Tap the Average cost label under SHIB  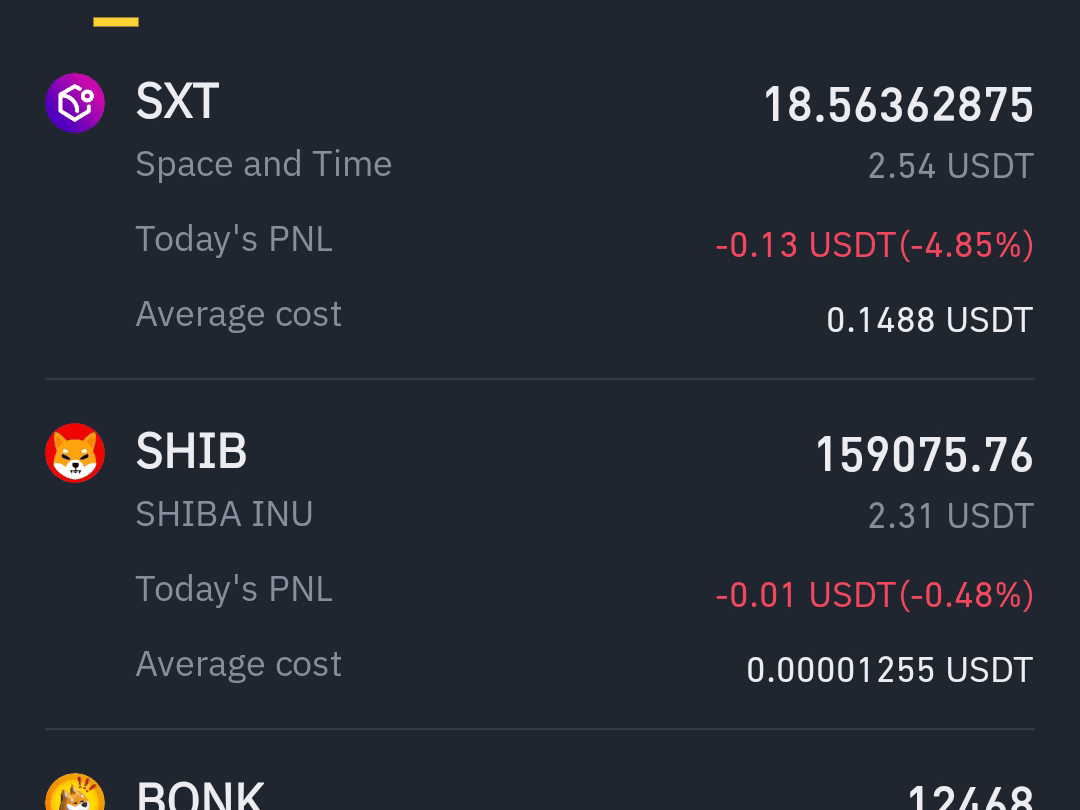(238, 664)
